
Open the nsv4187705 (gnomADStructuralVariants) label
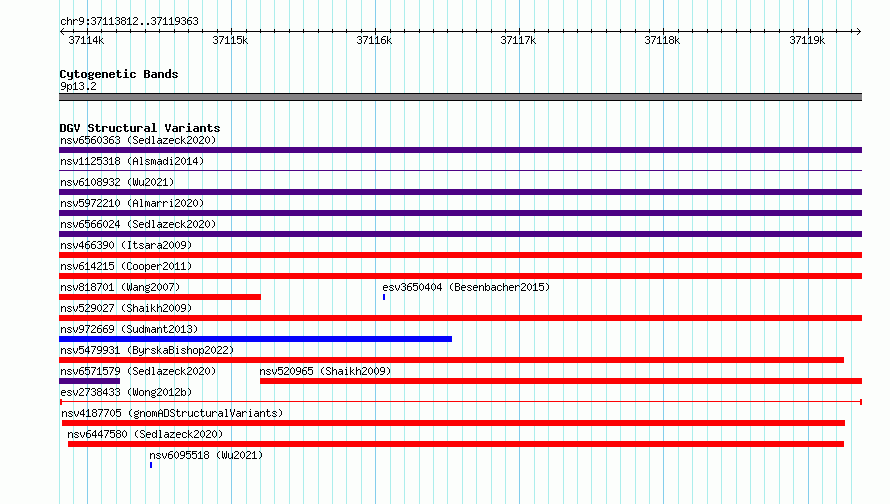click(x=172, y=413)
